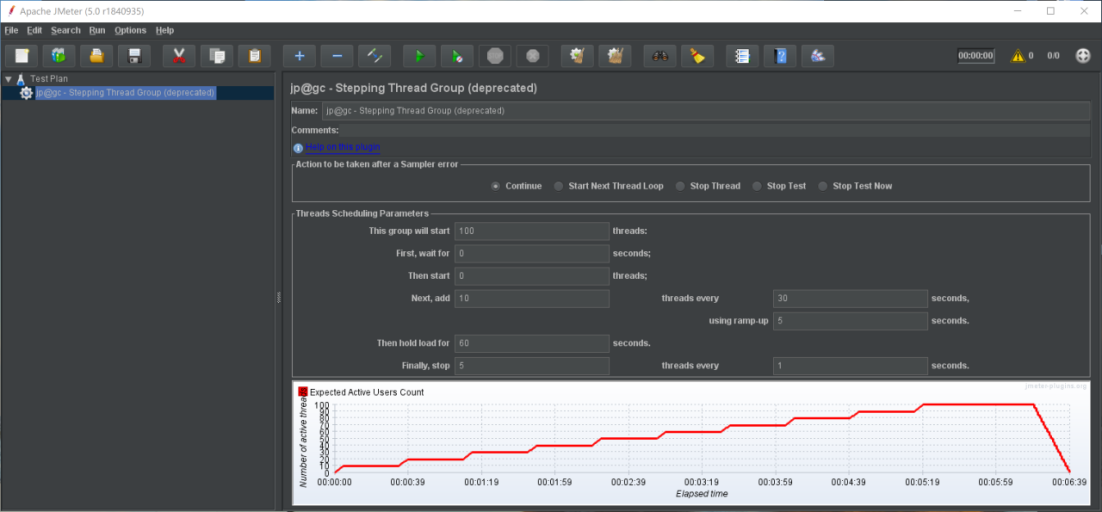Expand all with the plus icon
The width and height of the screenshot is (1102, 512).
click(299, 55)
